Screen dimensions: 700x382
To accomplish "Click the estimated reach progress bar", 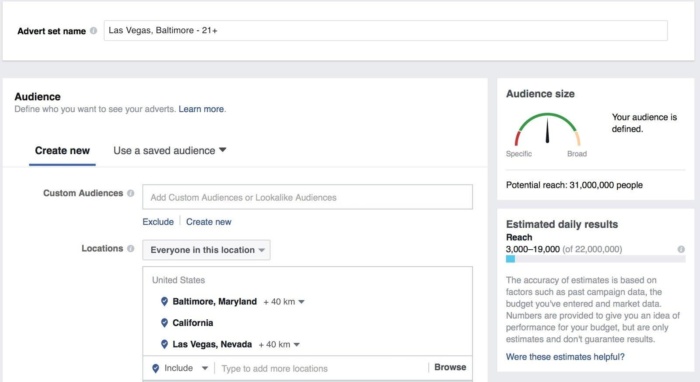I will coord(595,259).
